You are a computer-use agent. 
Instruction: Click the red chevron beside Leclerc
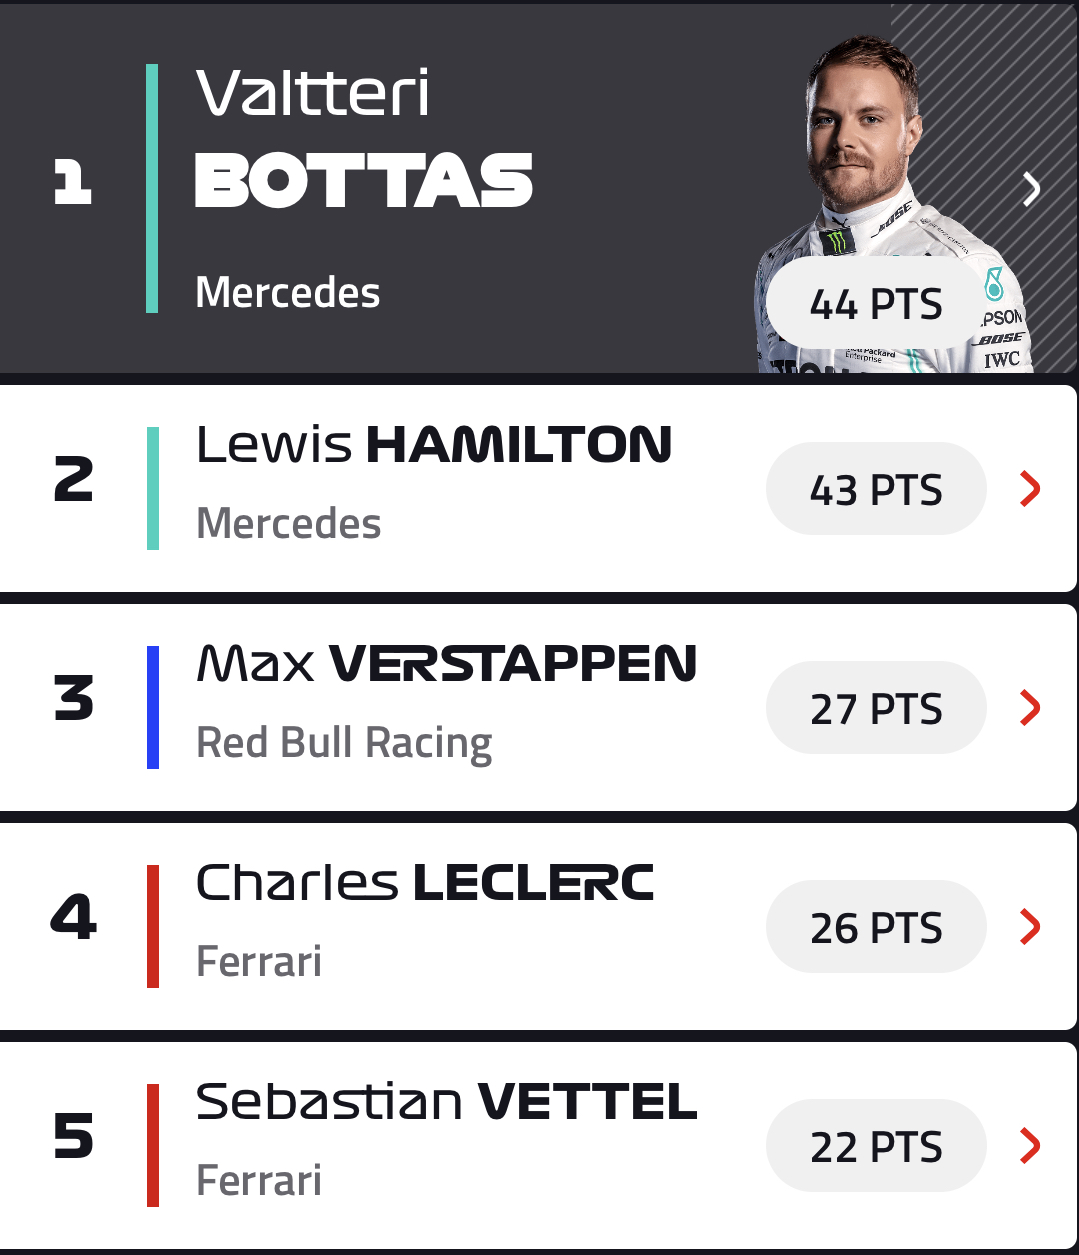click(x=1030, y=926)
